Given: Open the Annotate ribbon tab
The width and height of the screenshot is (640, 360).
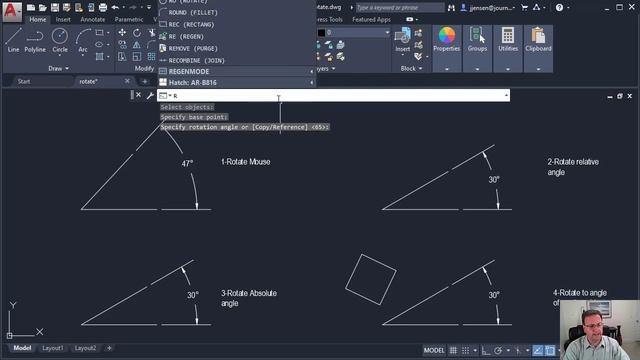Looking at the screenshot, I should 93,19.
